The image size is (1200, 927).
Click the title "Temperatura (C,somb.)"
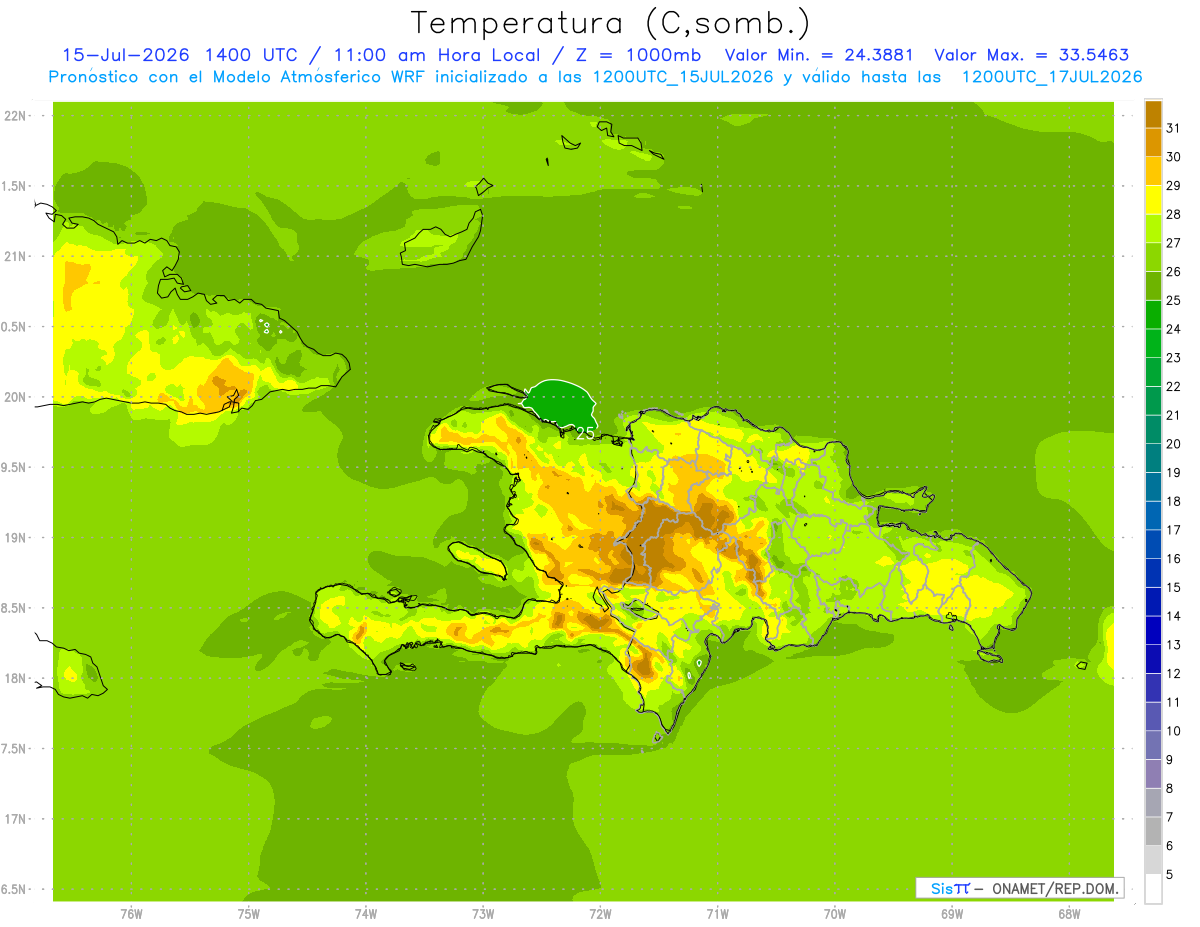(x=610, y=24)
